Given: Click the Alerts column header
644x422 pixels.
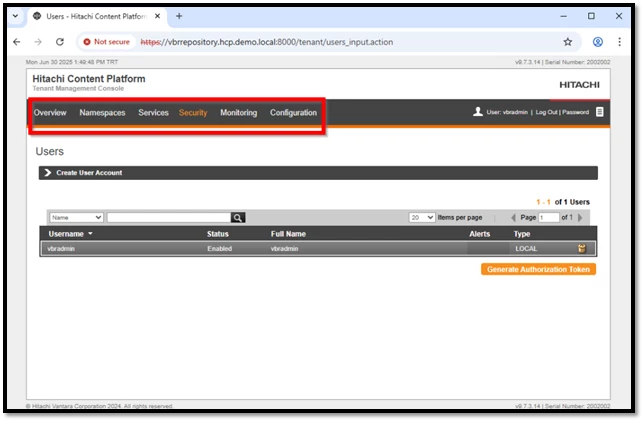Looking at the screenshot, I should 480,234.
